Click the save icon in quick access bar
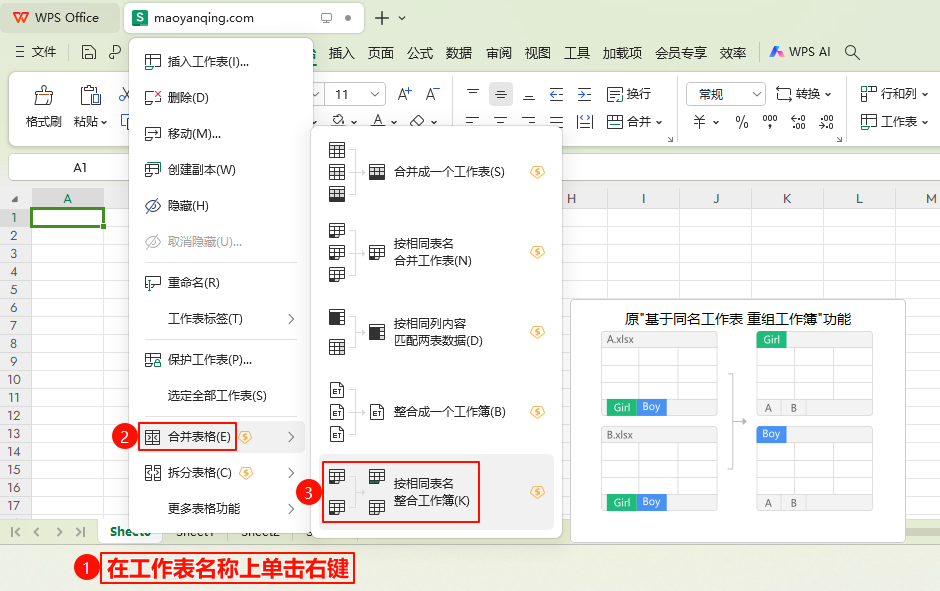Viewport: 940px width, 591px height. click(x=88, y=52)
